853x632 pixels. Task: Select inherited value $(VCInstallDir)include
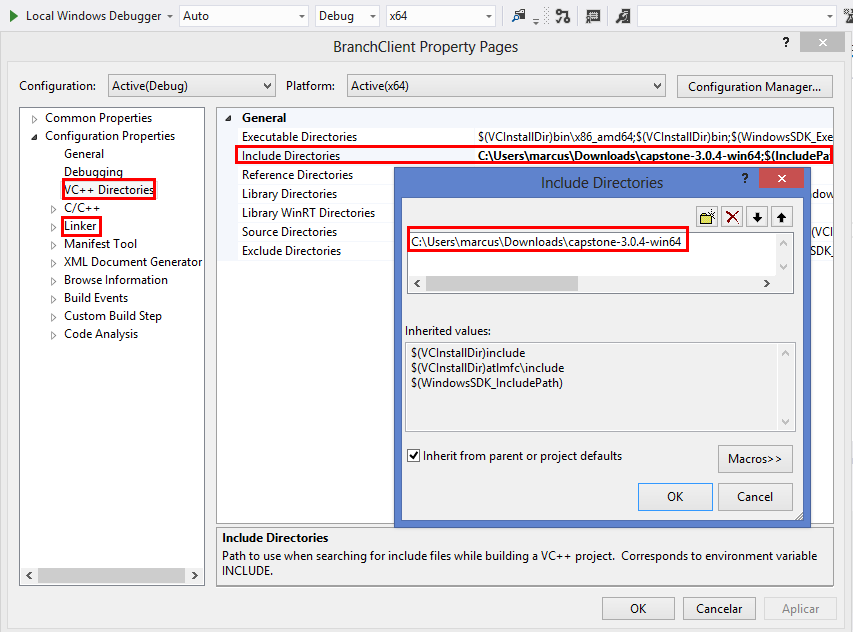tap(468, 352)
